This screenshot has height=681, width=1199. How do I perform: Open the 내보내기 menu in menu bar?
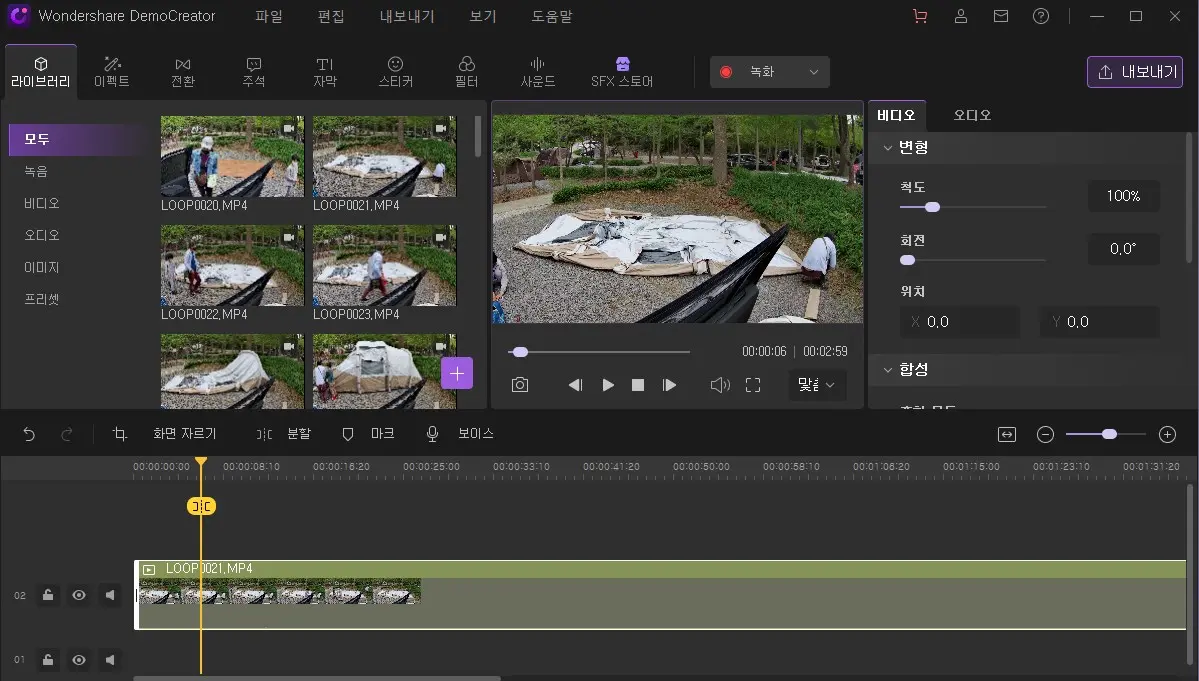pos(407,16)
